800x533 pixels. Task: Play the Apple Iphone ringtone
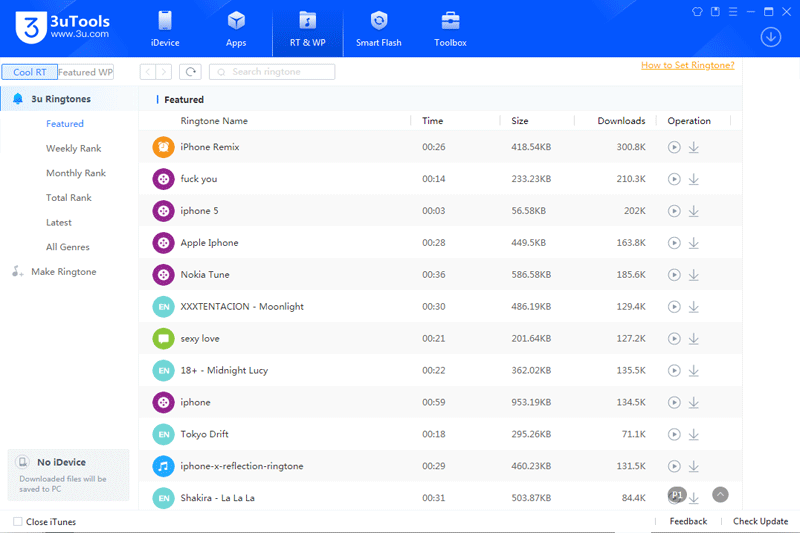pos(674,243)
